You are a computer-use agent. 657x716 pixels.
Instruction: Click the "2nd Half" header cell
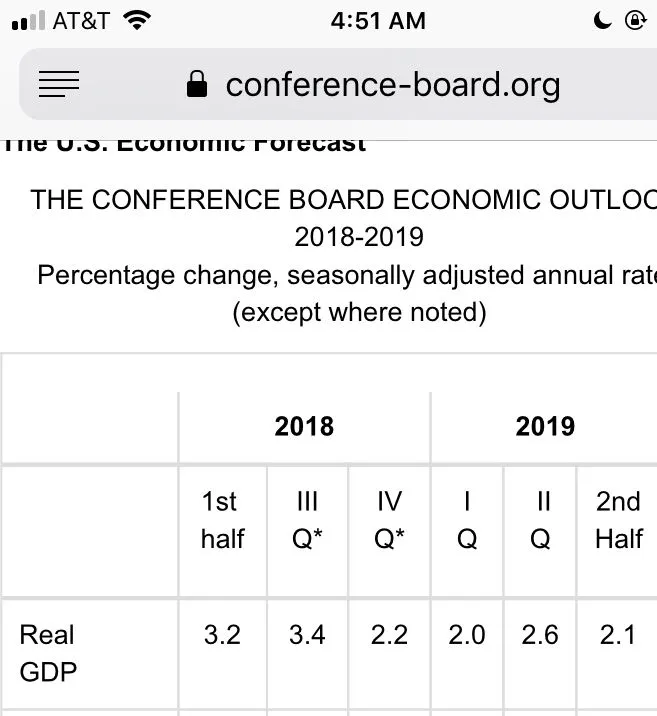pos(618,520)
